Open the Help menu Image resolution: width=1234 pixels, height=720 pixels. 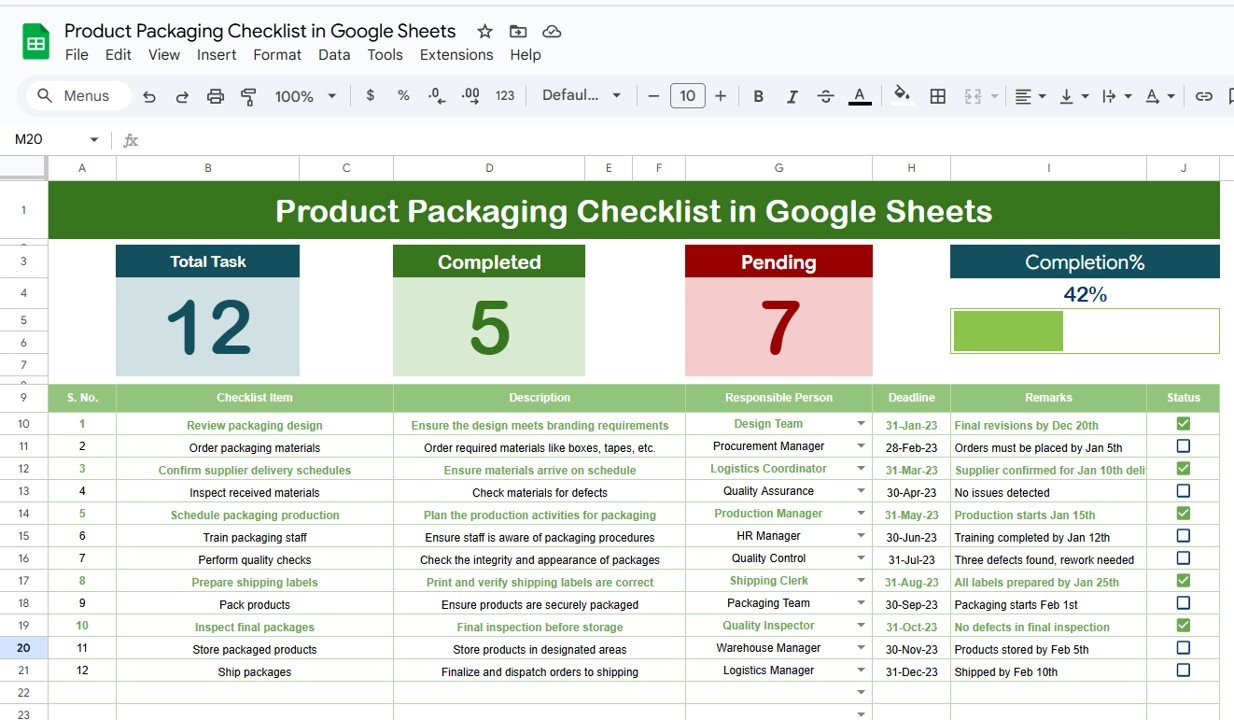525,55
